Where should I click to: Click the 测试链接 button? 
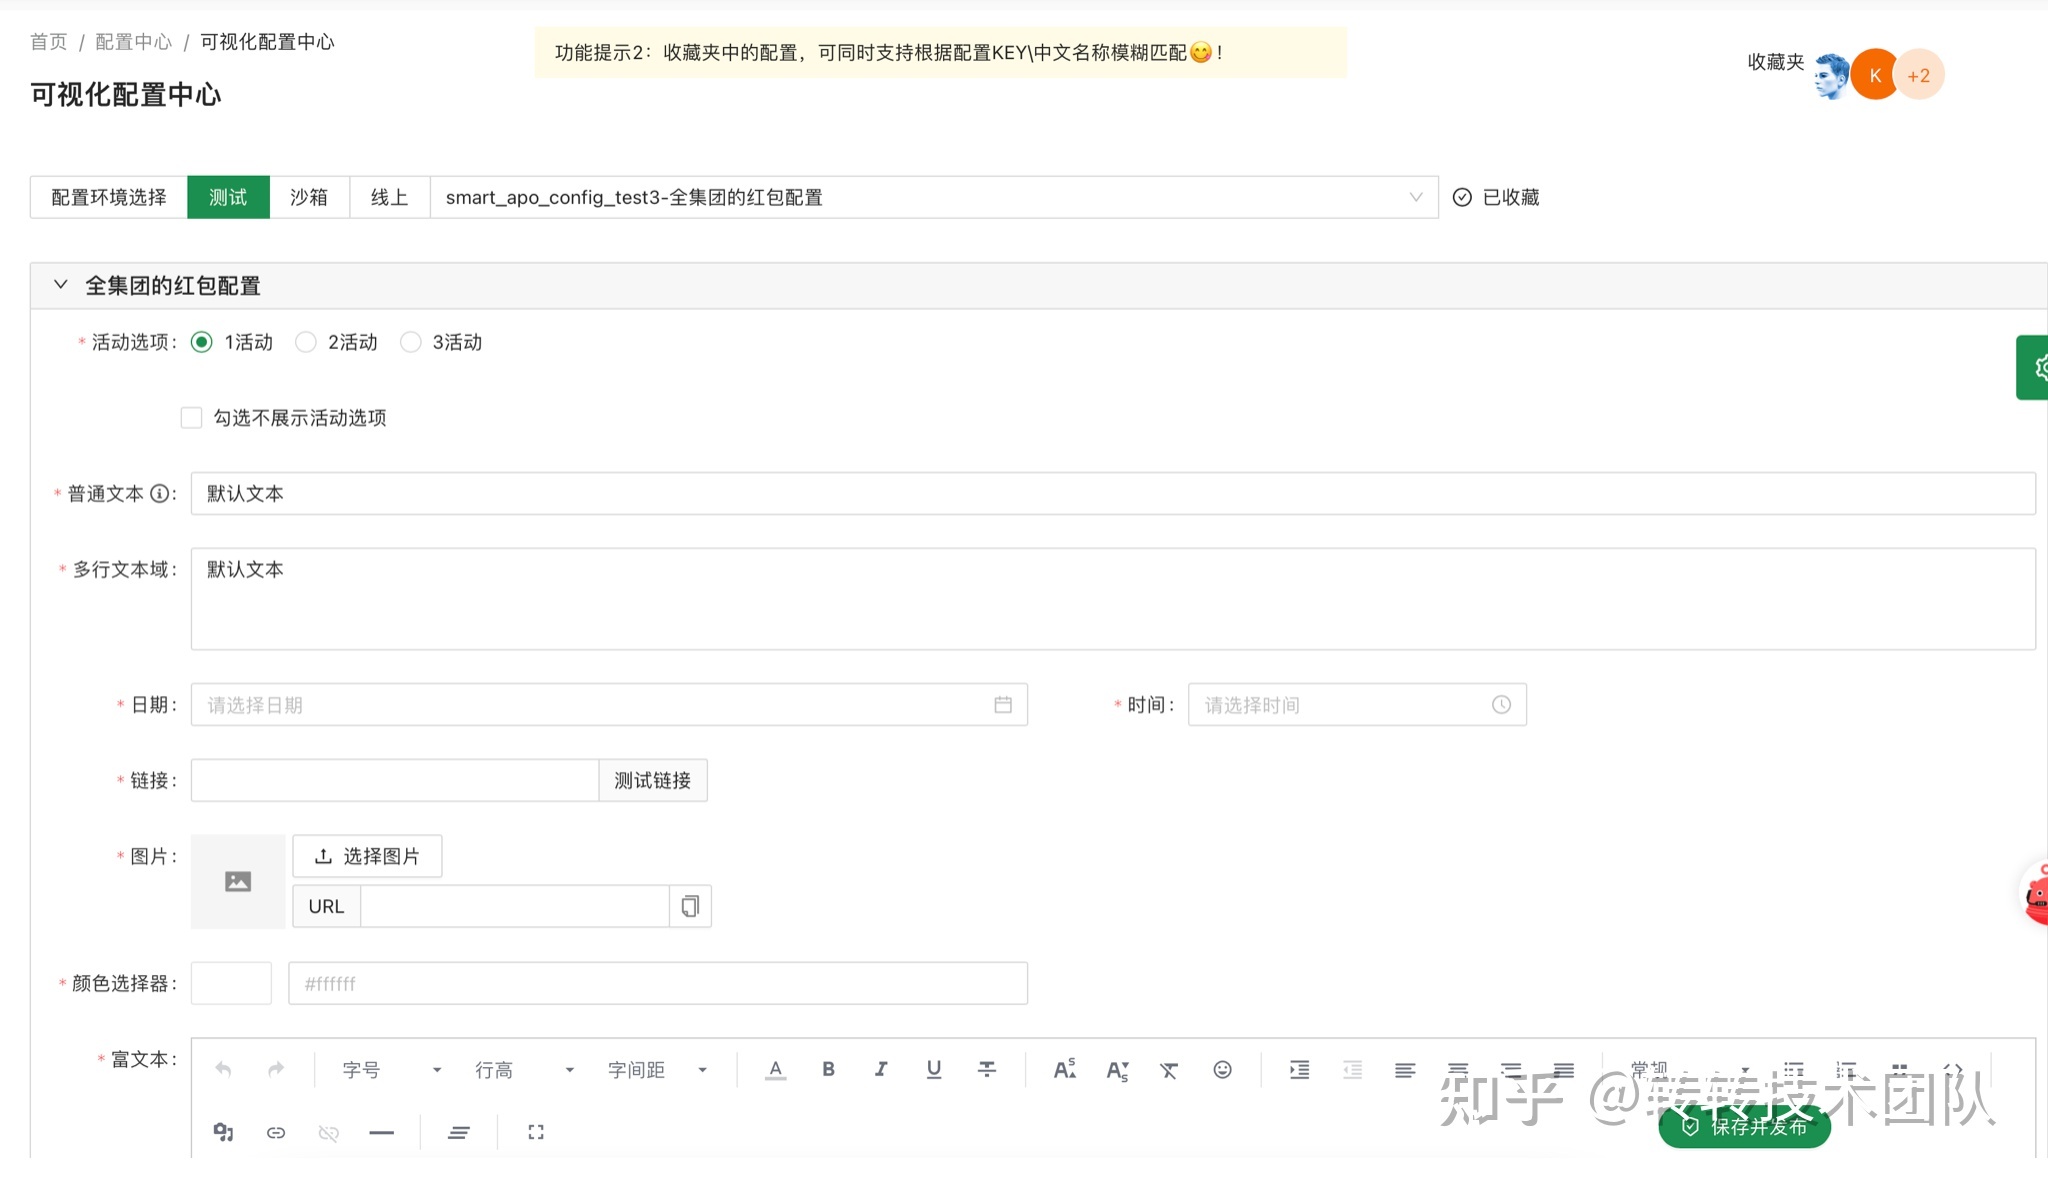653,780
